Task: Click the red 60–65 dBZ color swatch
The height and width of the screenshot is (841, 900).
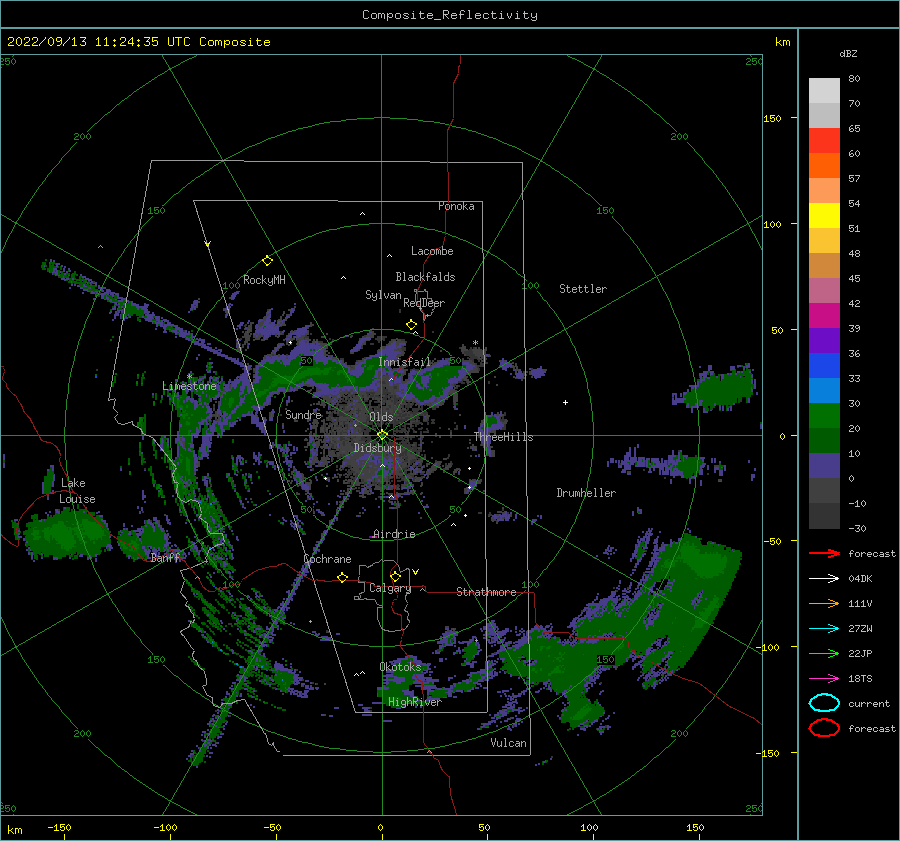Action: [824, 141]
